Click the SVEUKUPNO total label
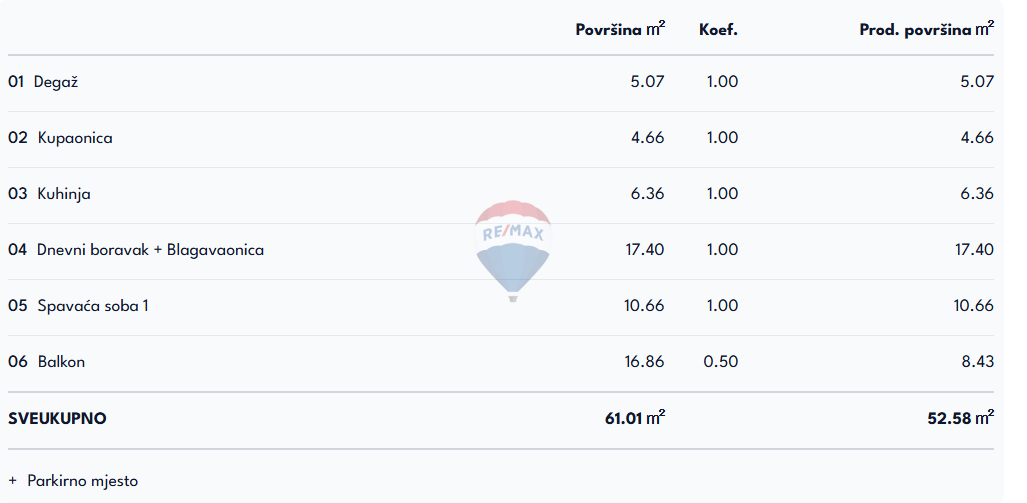1027x503 pixels. point(57,419)
